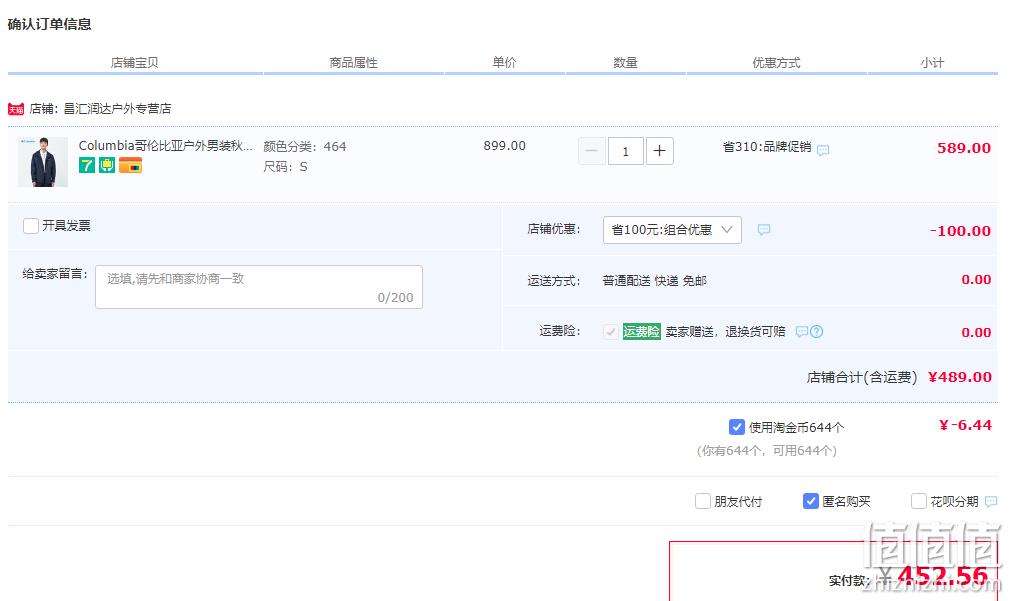Click the 店铺宝贝 column header
This screenshot has height=601, width=1011.
click(x=134, y=63)
